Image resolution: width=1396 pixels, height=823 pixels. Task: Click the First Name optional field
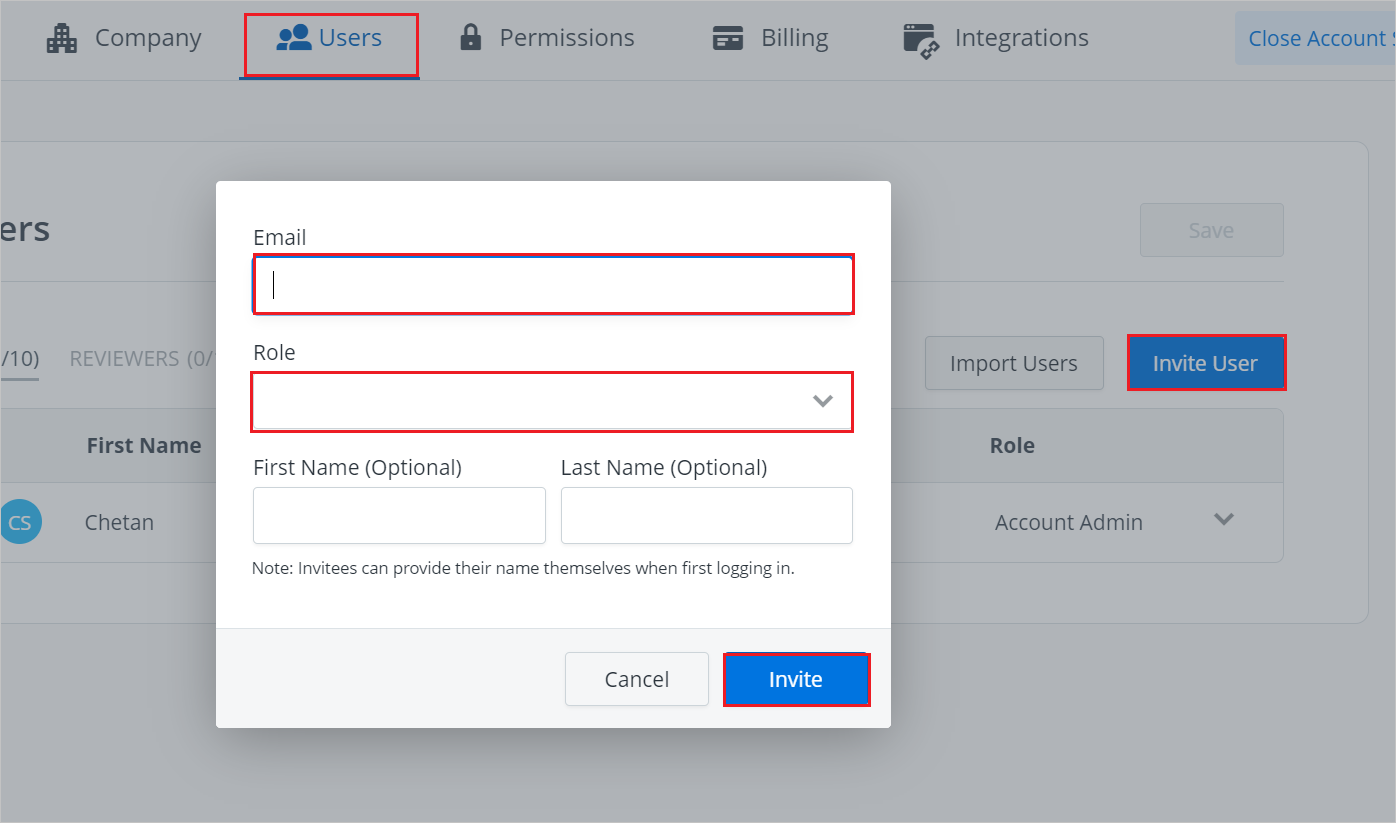[x=399, y=516]
